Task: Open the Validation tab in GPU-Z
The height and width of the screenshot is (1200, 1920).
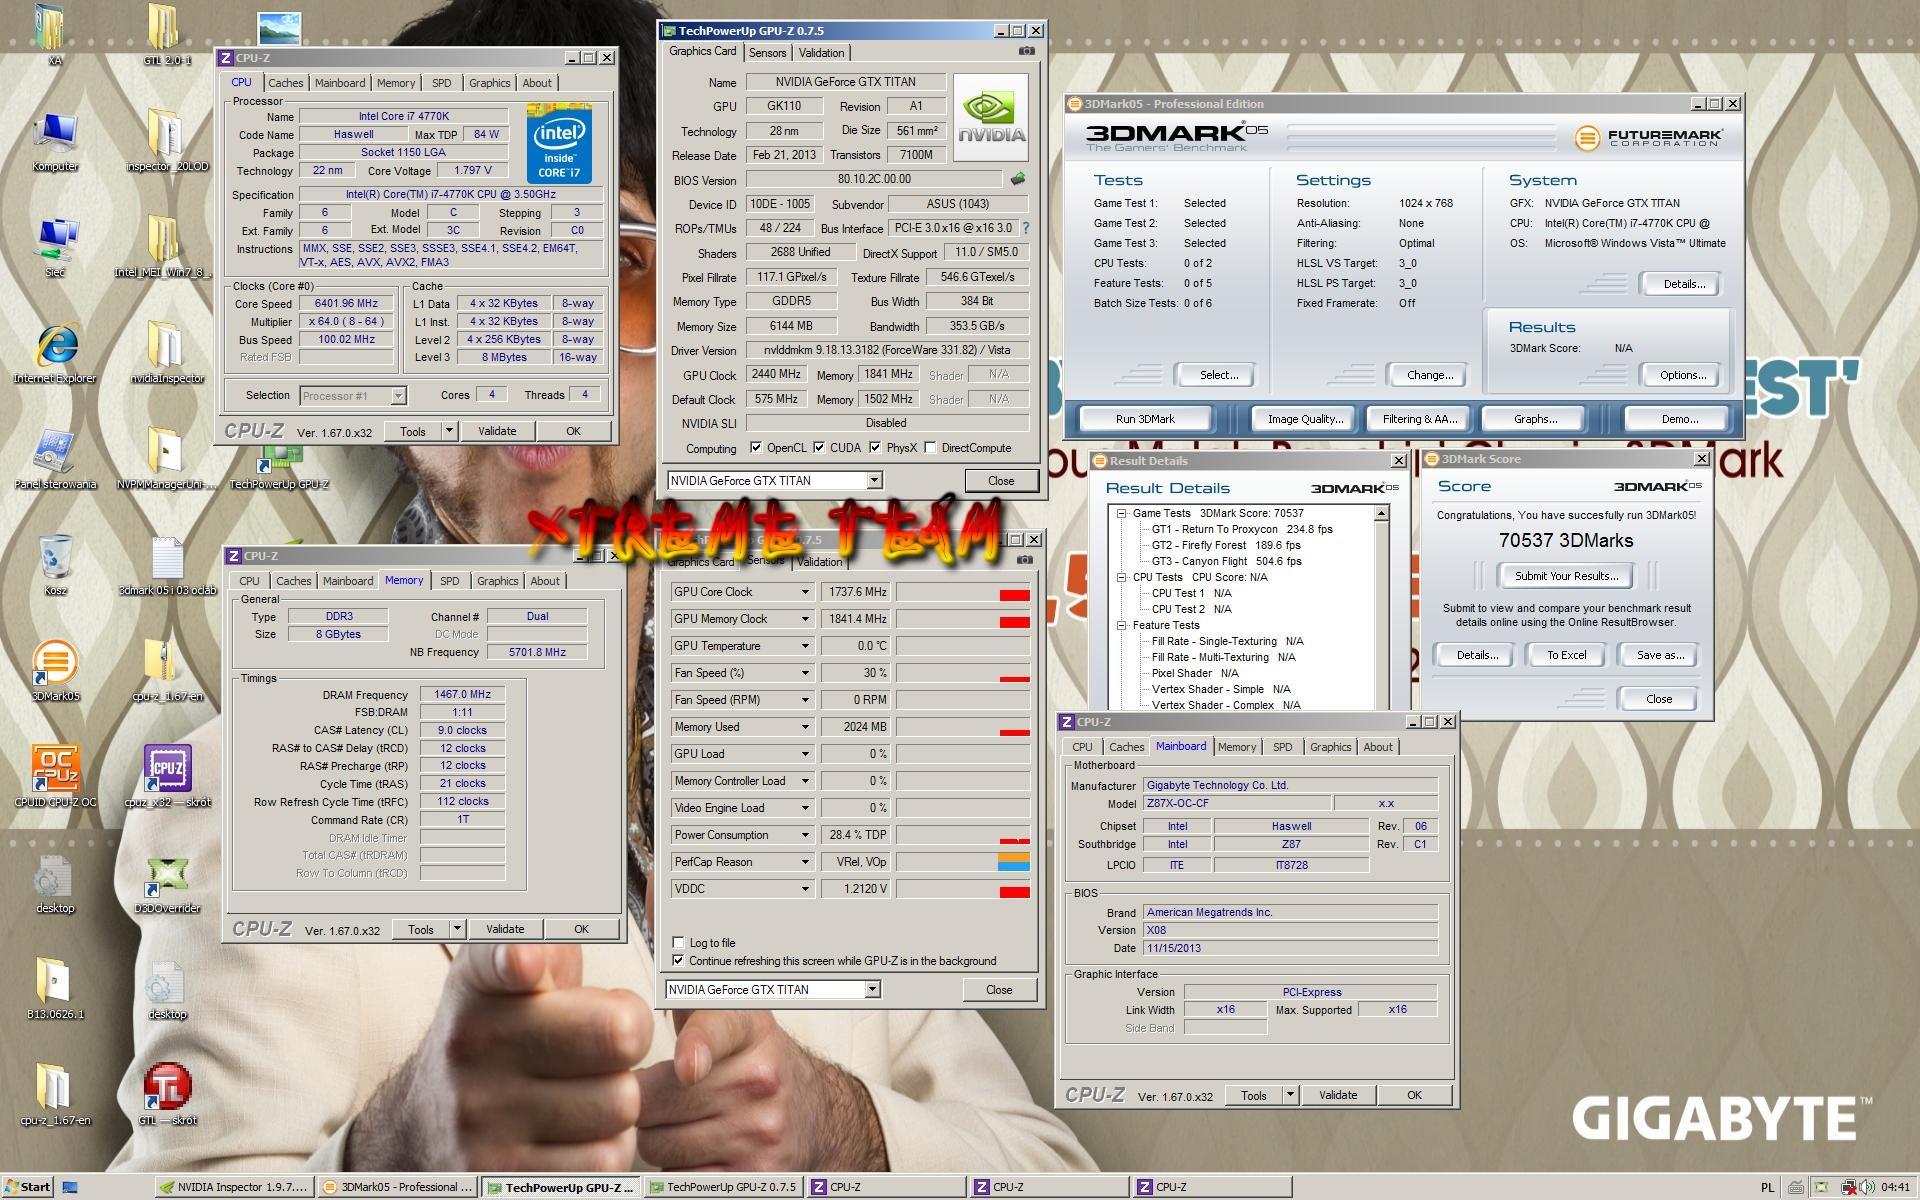Action: pyautogui.click(x=822, y=53)
